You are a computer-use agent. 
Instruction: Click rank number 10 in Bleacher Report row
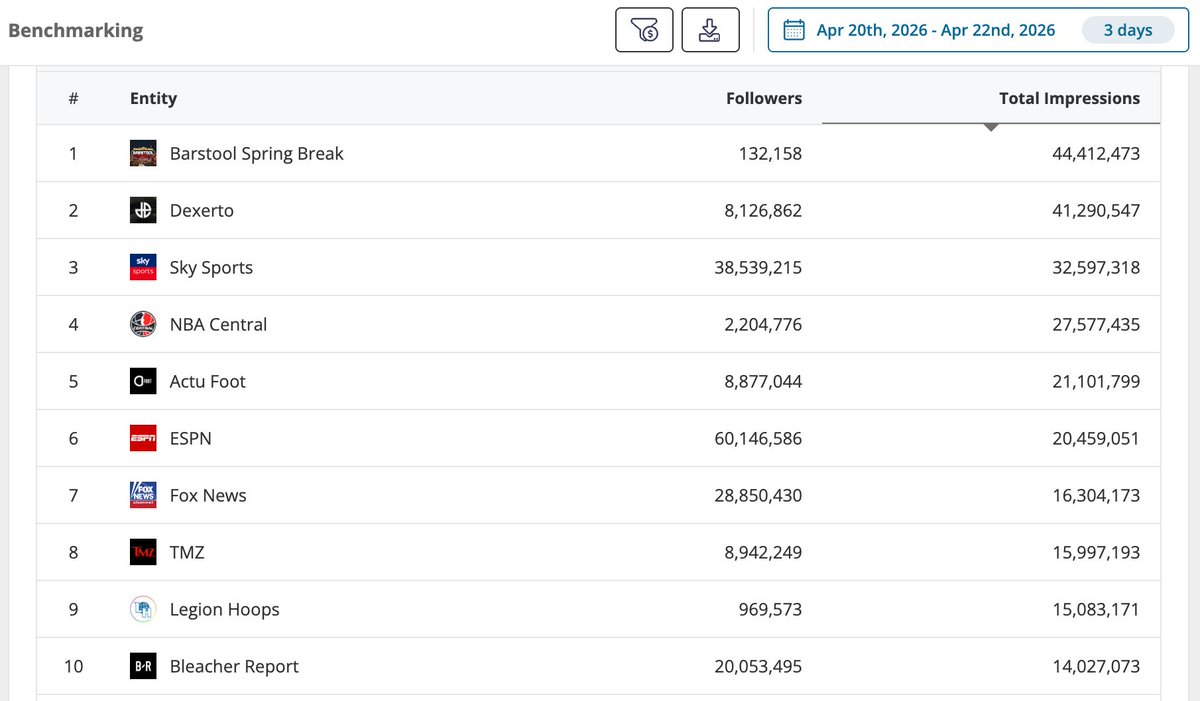(x=73, y=666)
